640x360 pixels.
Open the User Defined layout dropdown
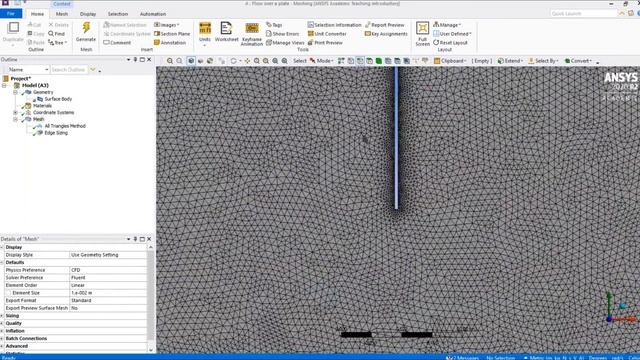tap(452, 34)
